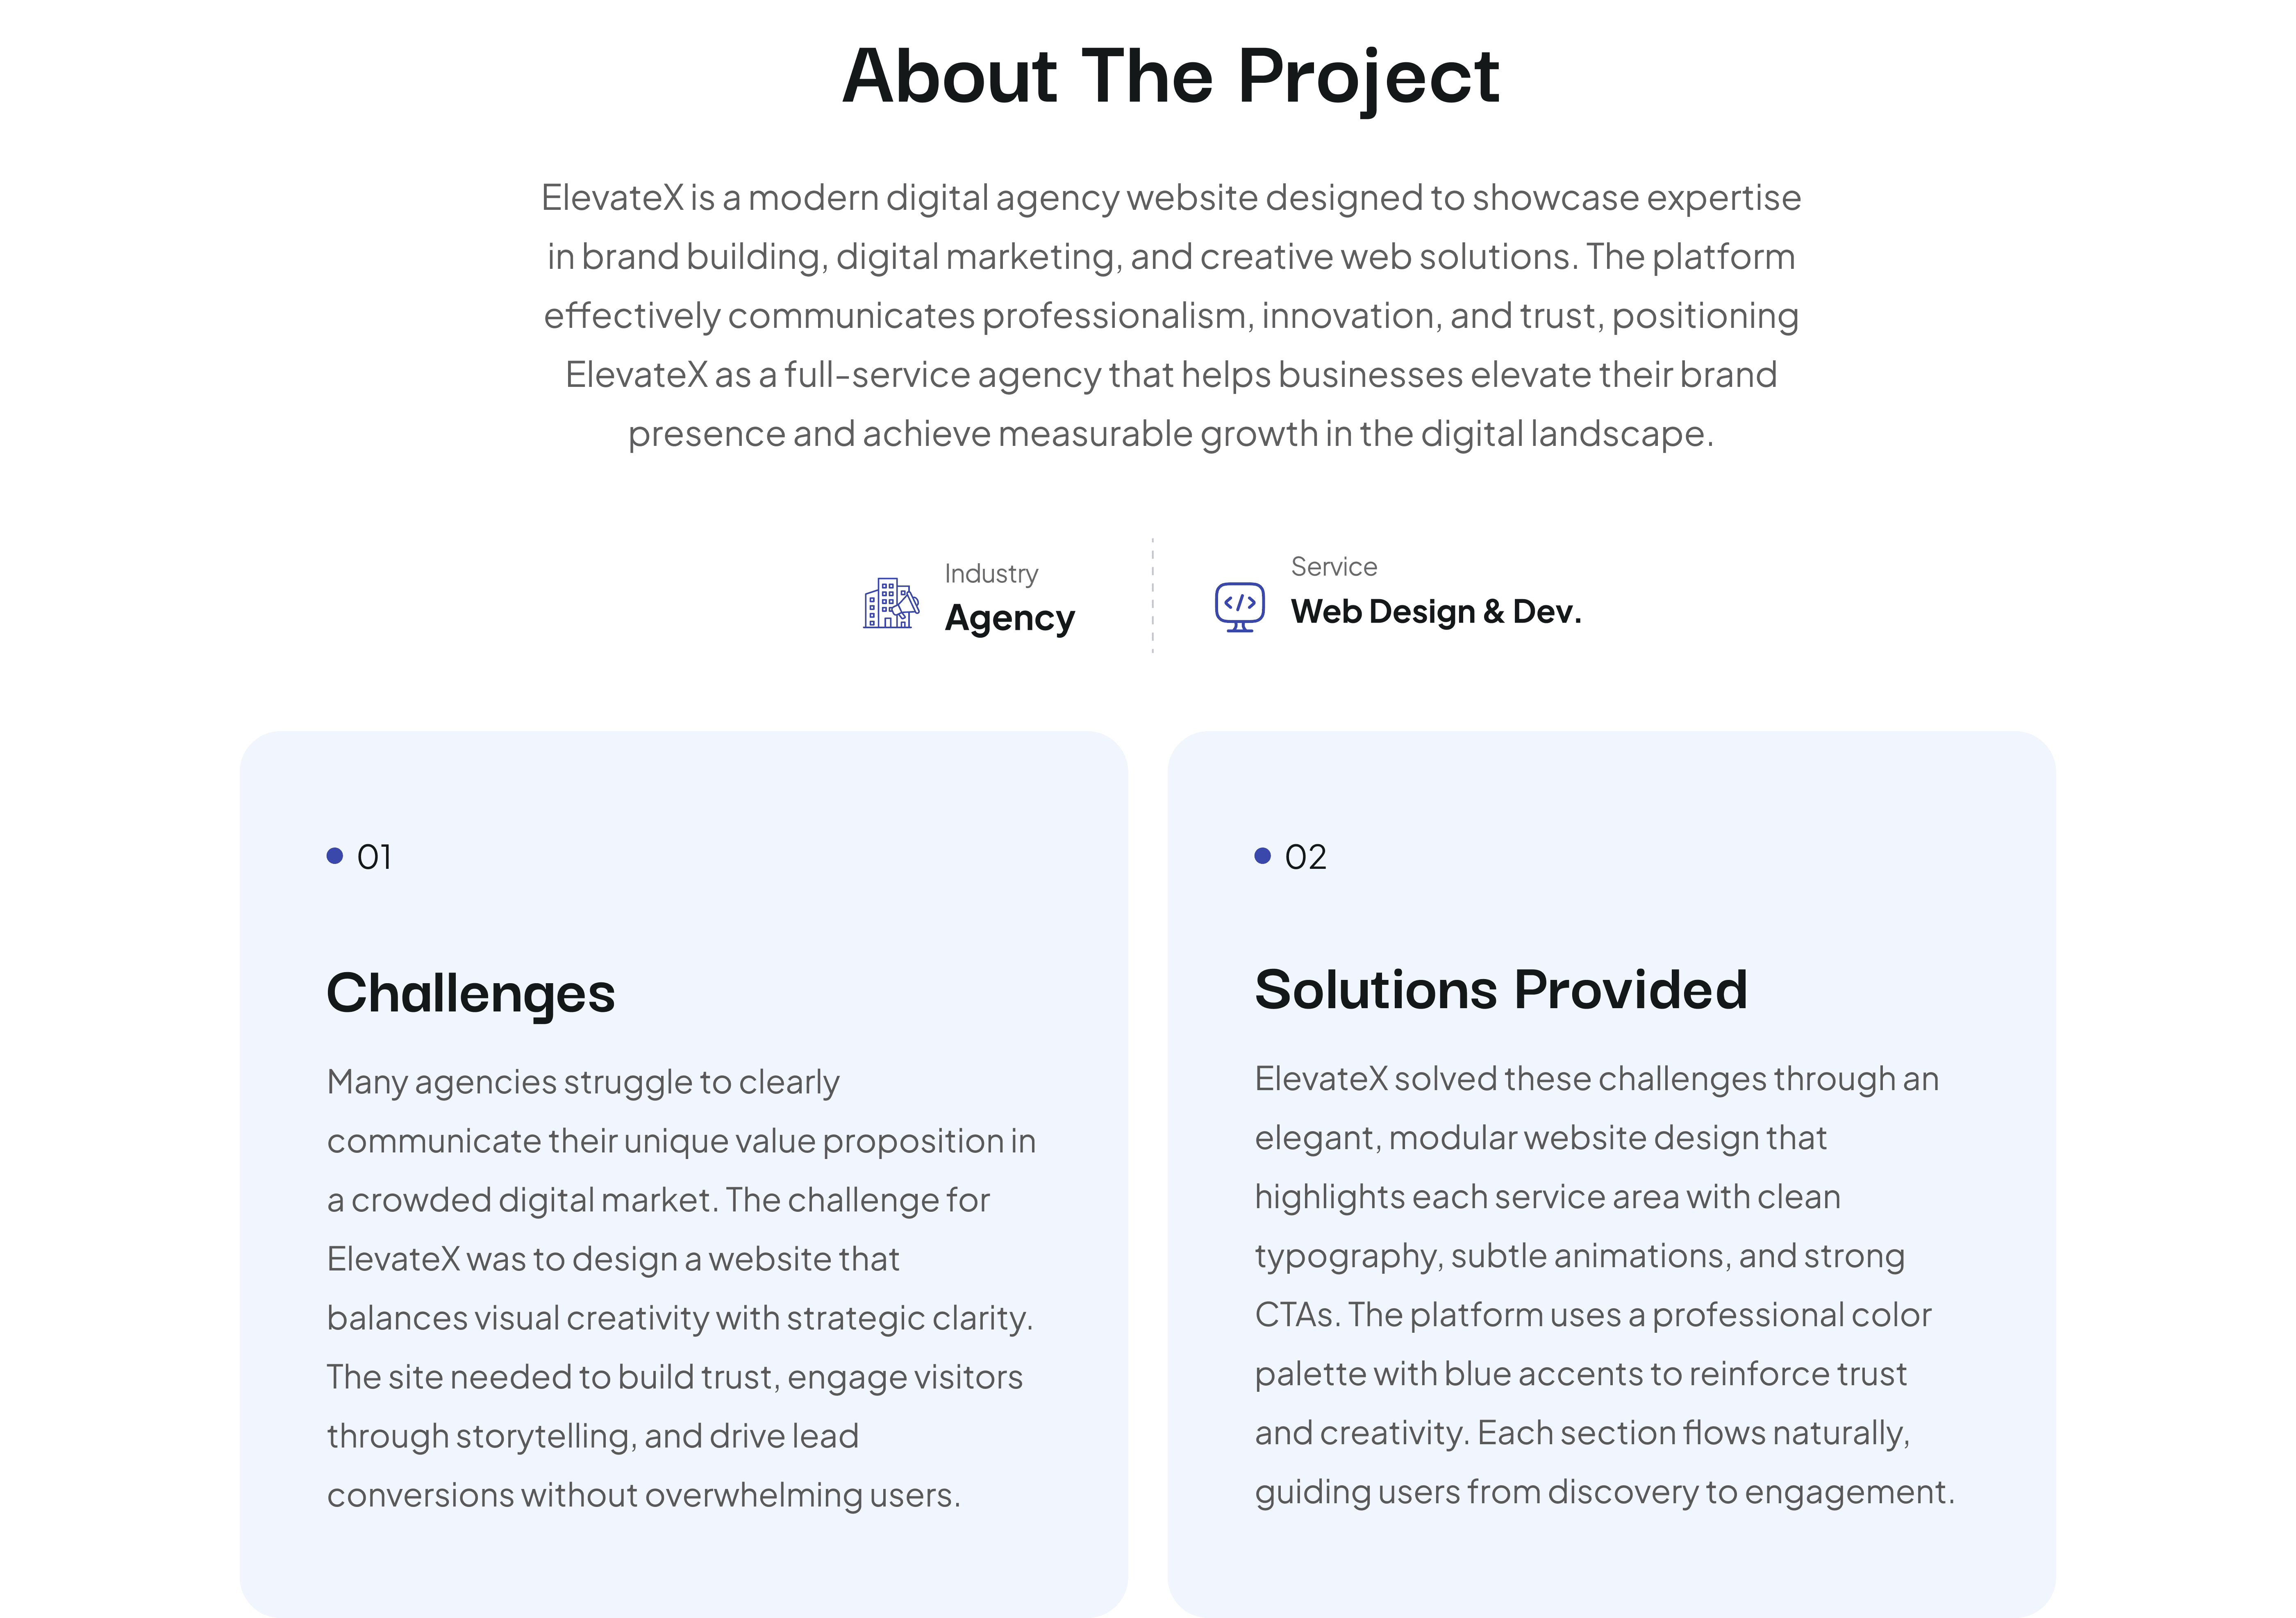The image size is (2296, 1618).
Task: Select the Challenges heading
Action: click(470, 993)
